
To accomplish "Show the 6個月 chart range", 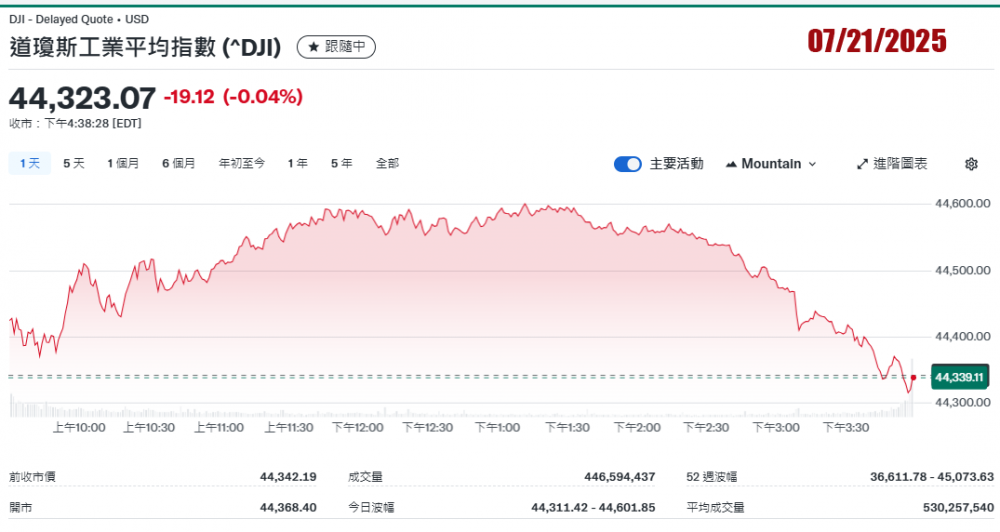I will [x=179, y=163].
